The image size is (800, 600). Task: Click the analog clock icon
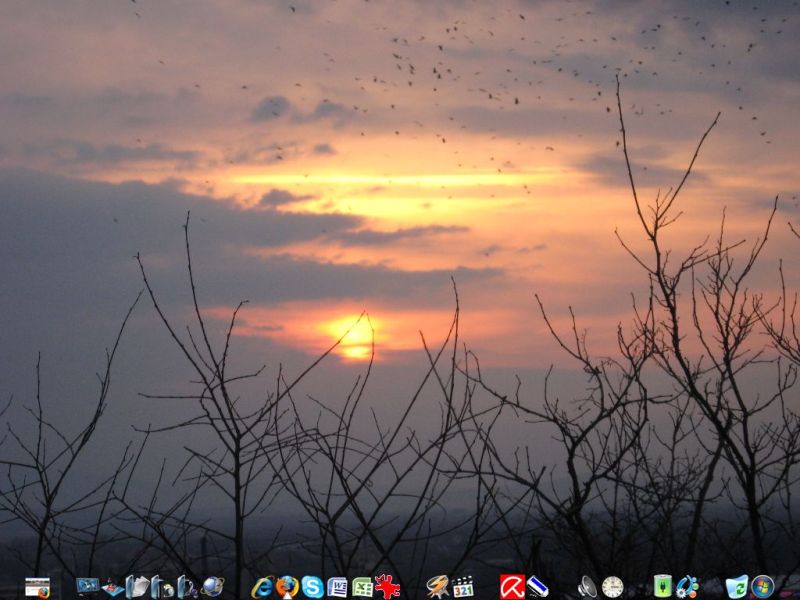(x=612, y=587)
